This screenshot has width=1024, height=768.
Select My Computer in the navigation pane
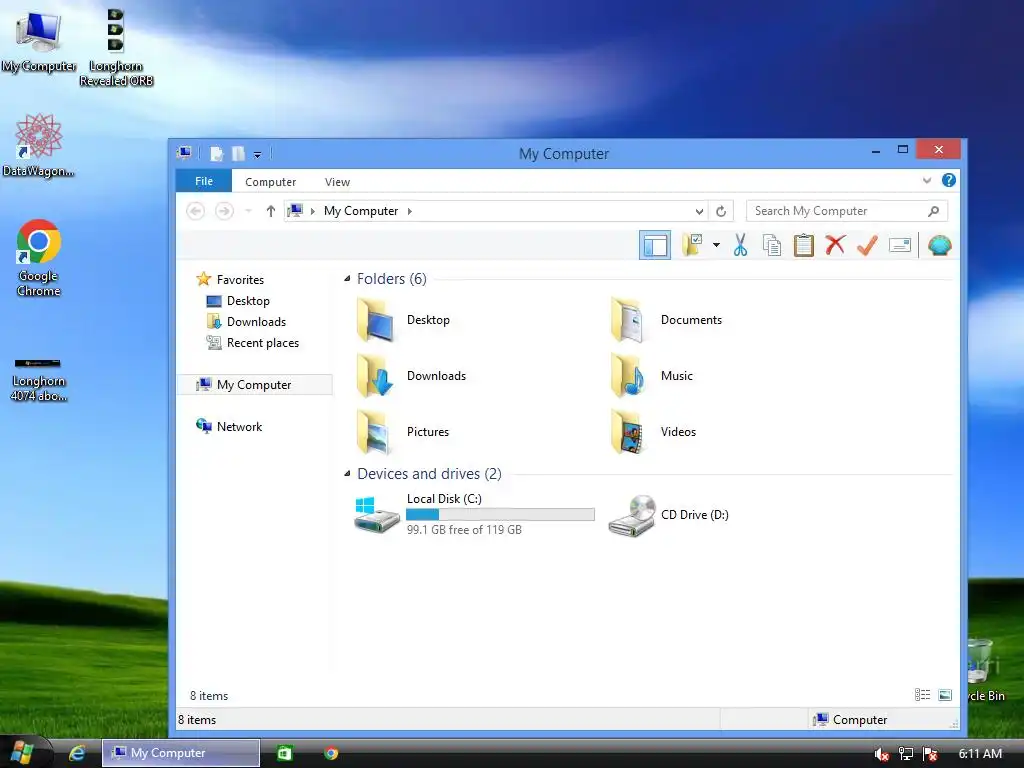(255, 385)
